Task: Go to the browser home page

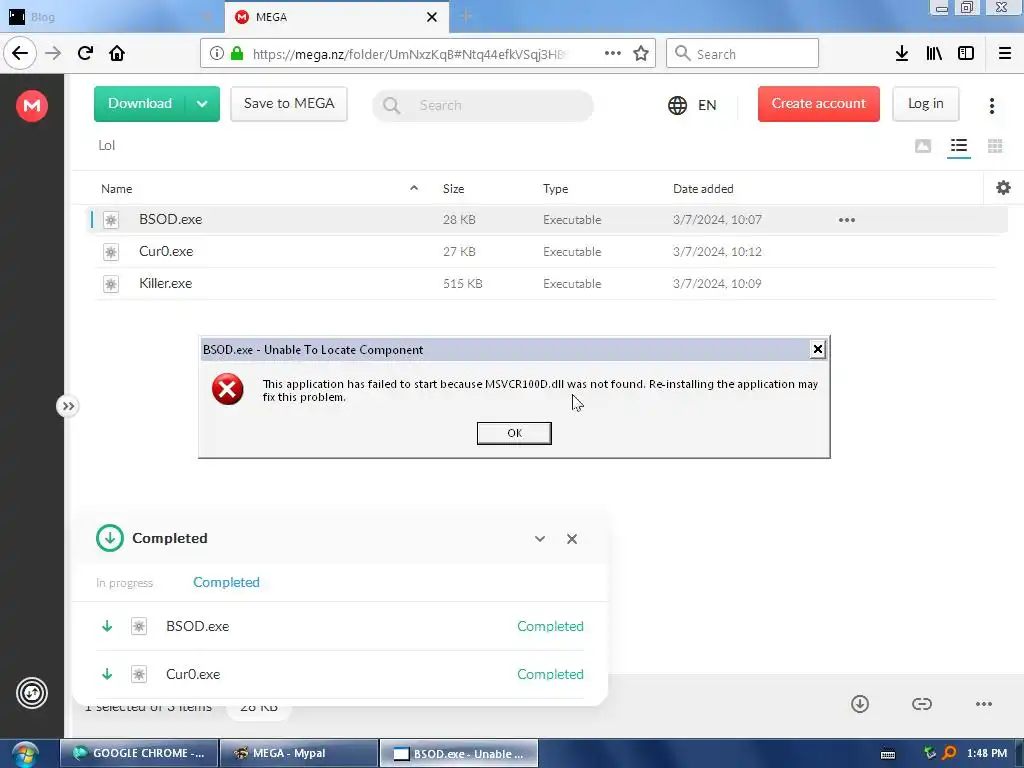Action: pos(117,53)
